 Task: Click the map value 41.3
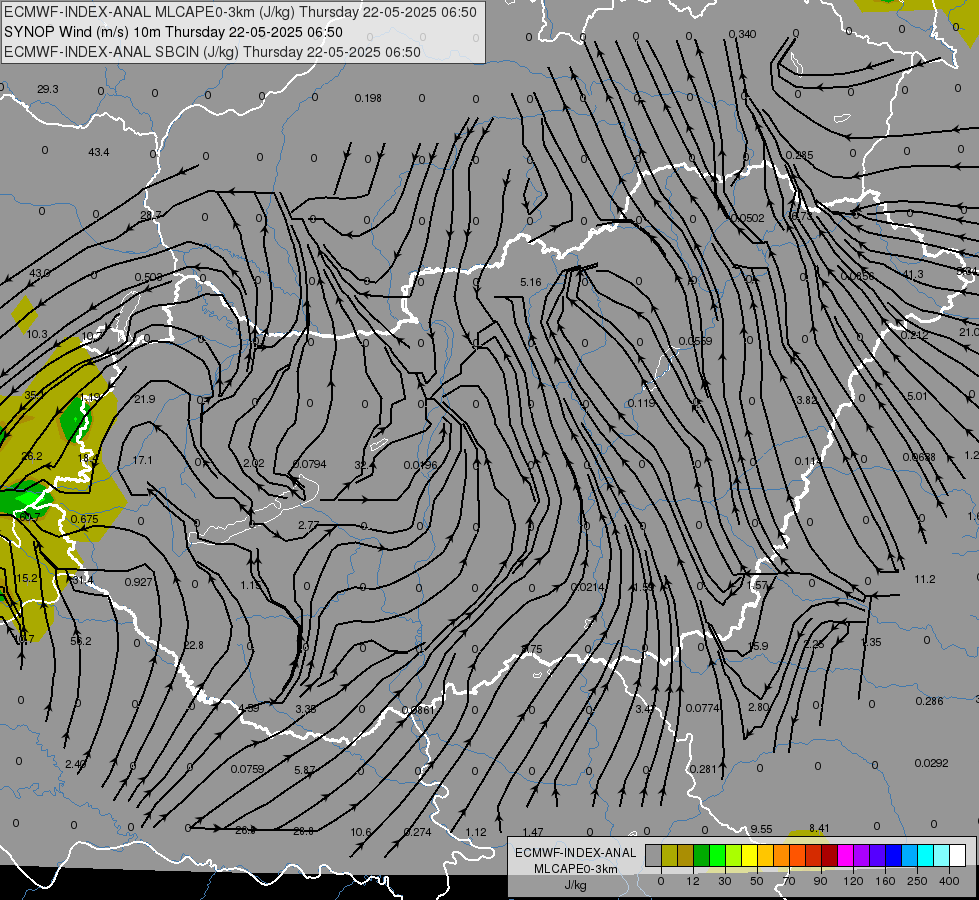click(913, 274)
